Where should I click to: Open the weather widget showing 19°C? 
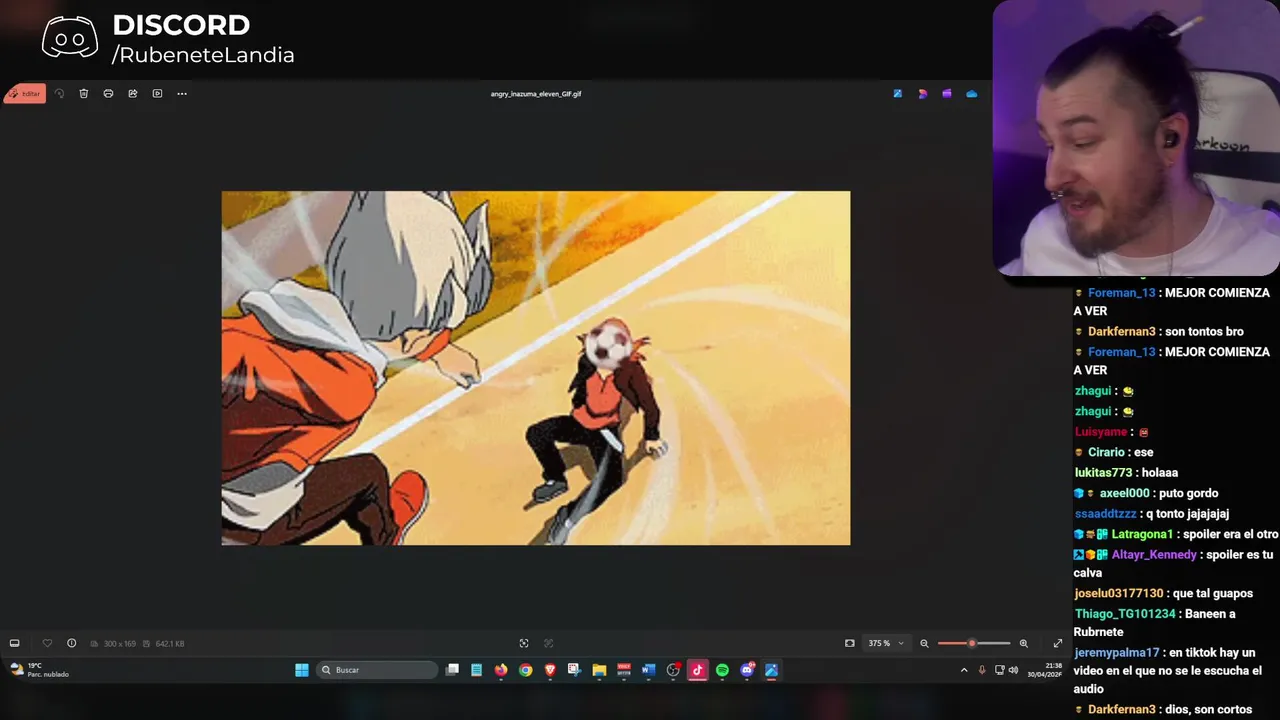(40, 670)
